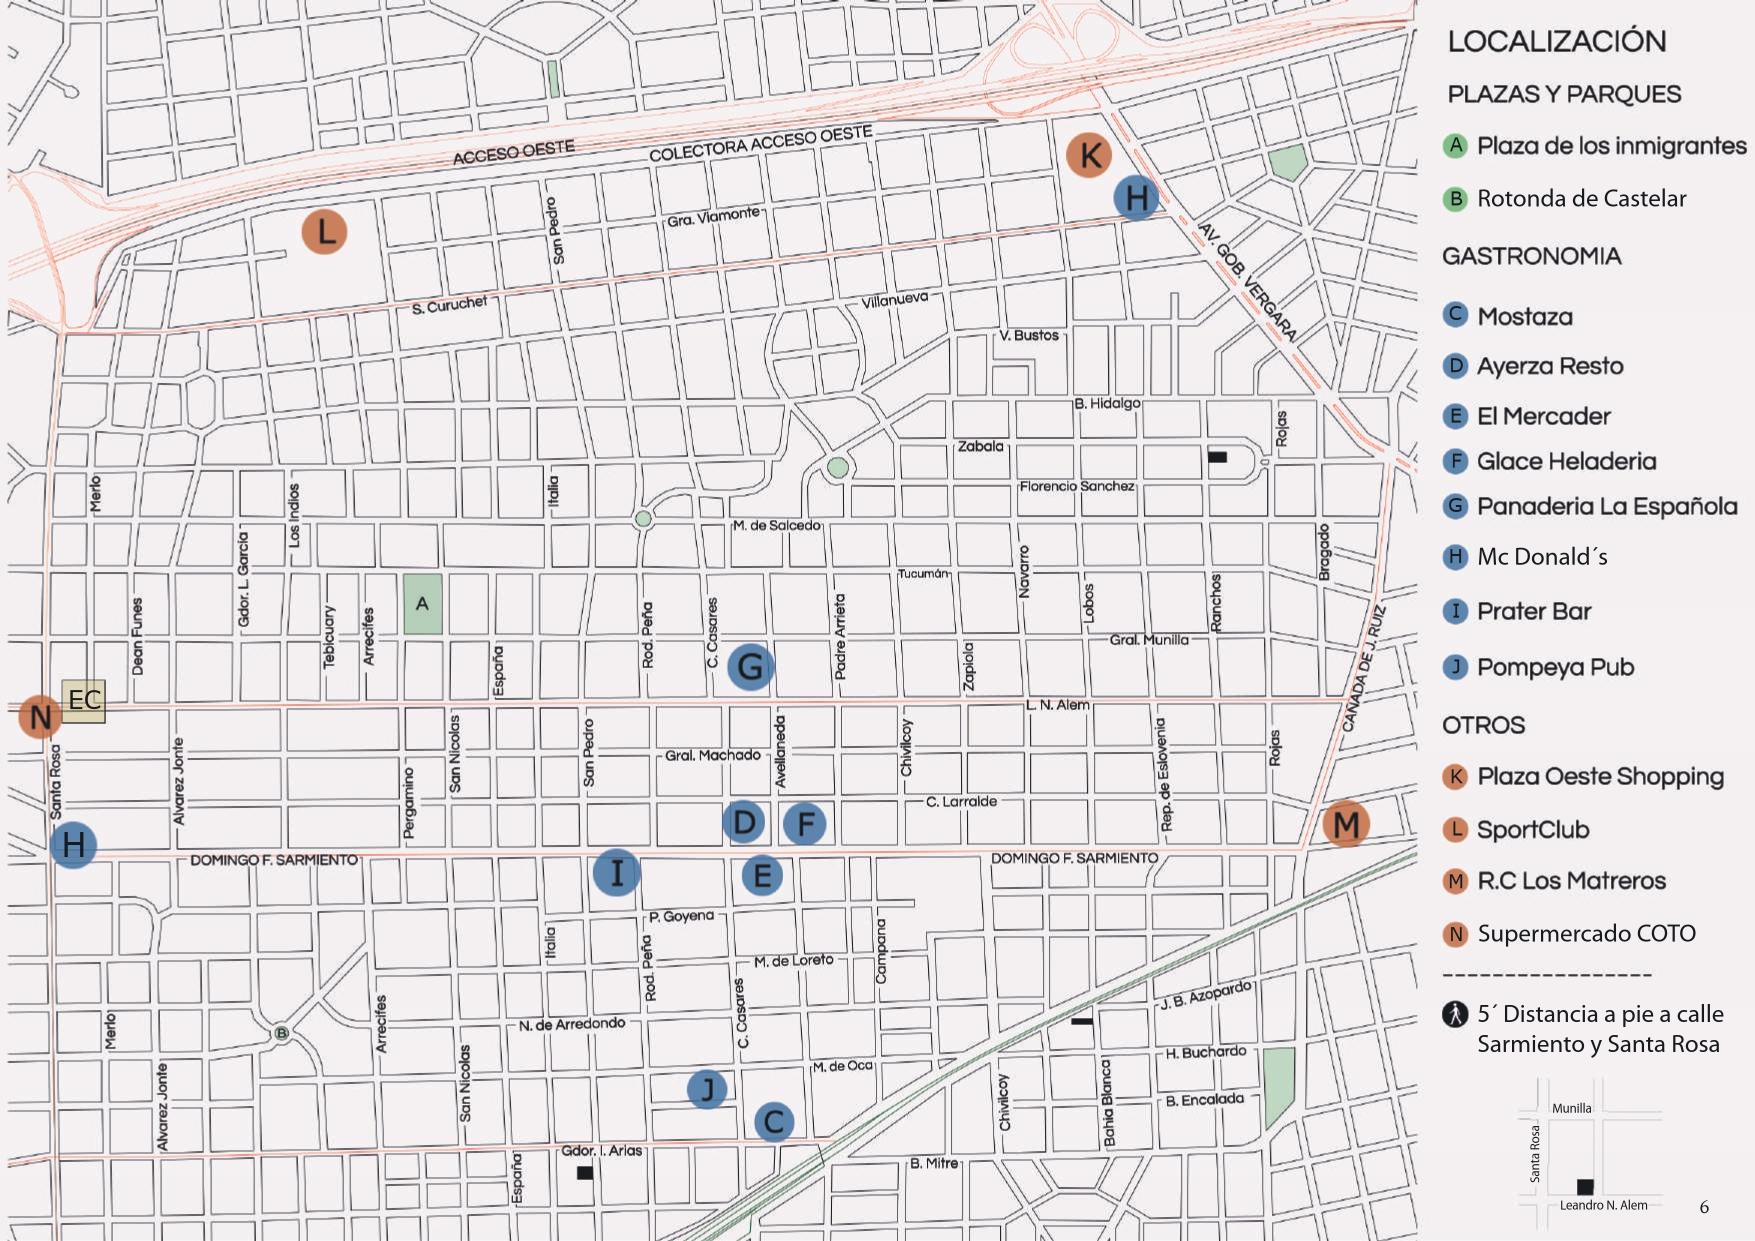The width and height of the screenshot is (1755, 1241).
Task: Click the 'R.C Los Matreros' legend label
Action: coord(1572,881)
